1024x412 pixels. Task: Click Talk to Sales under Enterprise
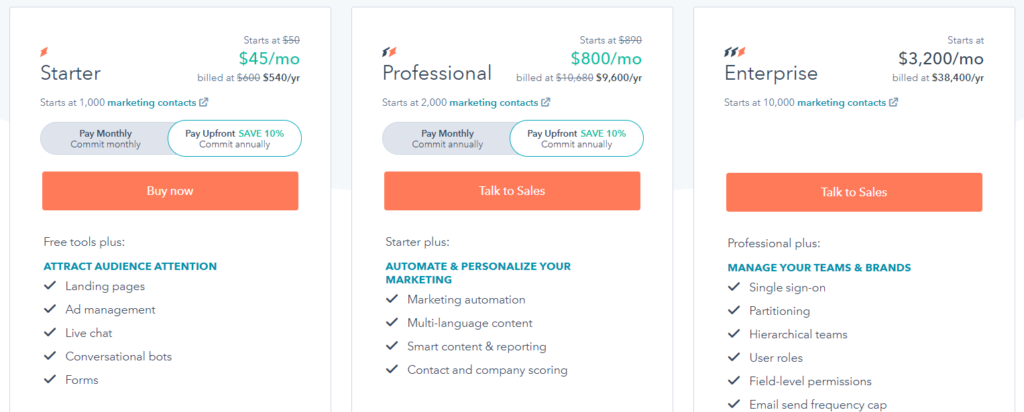[x=854, y=192]
